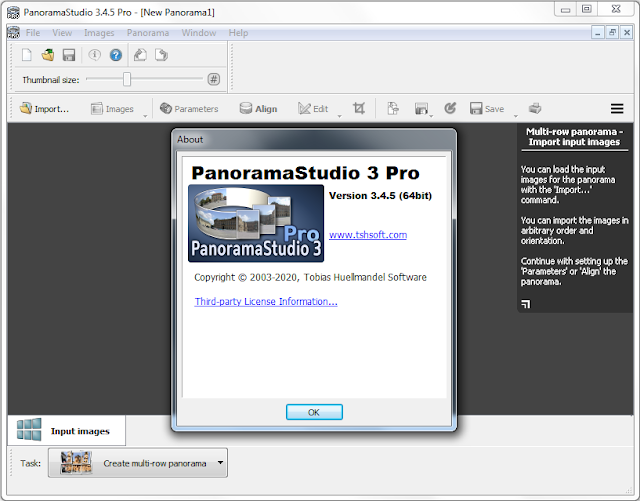Screen dimensions: 640x501
Task: Click the render and save image icon
Action: [x=421, y=108]
